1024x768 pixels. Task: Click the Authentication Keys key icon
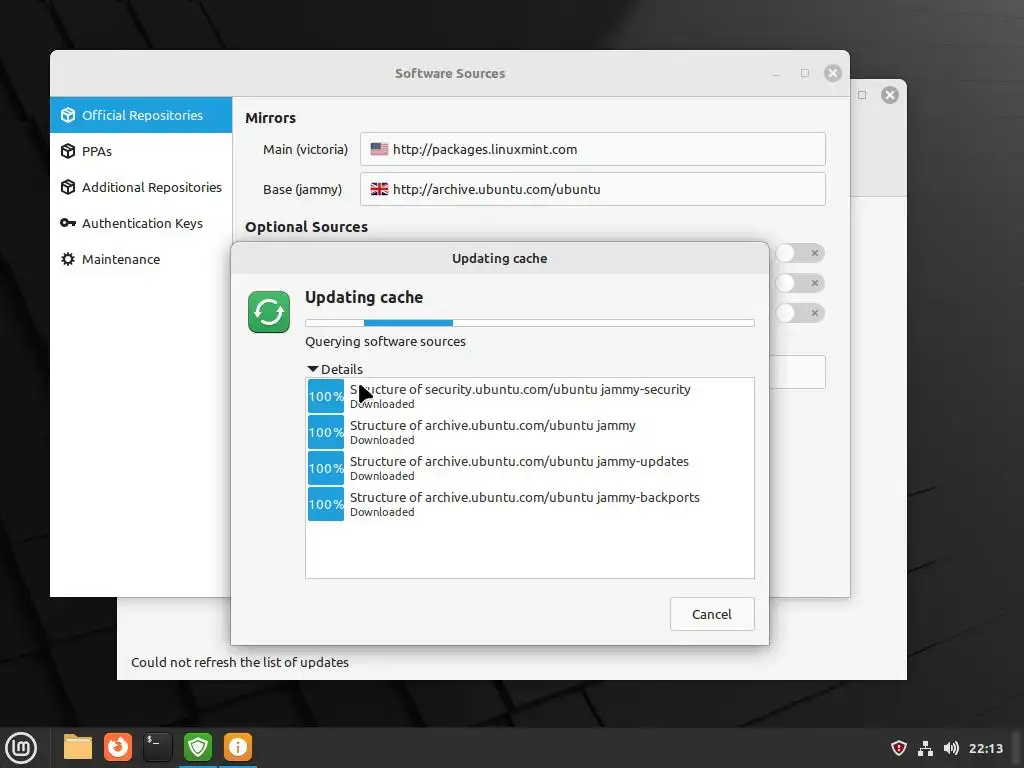click(68, 223)
